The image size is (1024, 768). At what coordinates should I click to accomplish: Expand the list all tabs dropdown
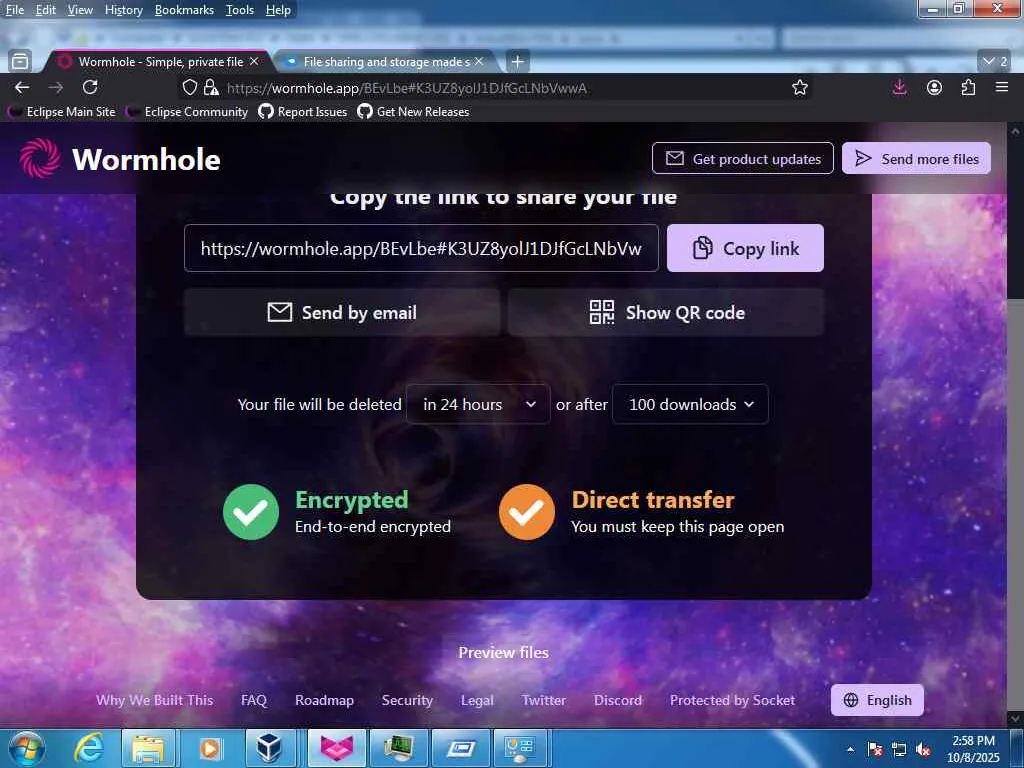coord(994,61)
